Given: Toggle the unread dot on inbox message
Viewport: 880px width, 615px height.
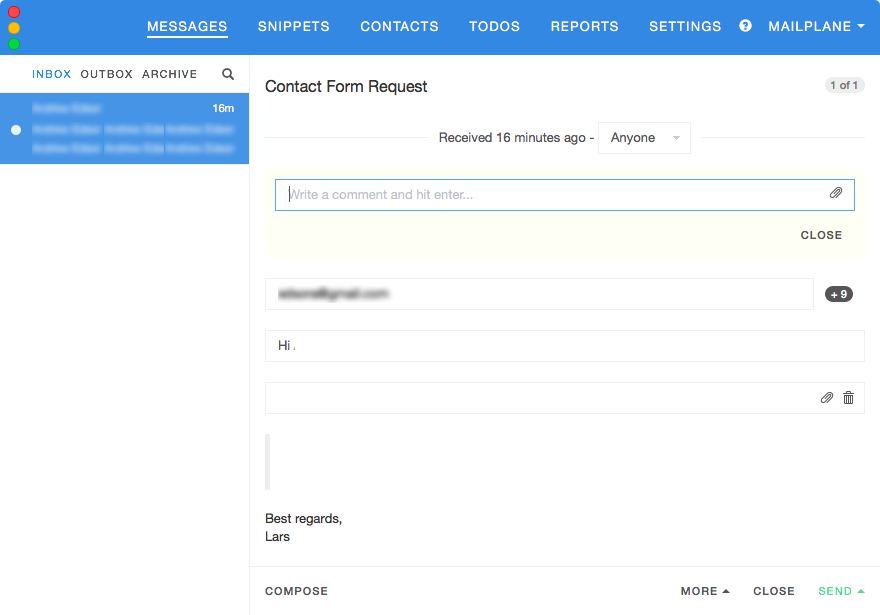Looking at the screenshot, I should point(15,130).
